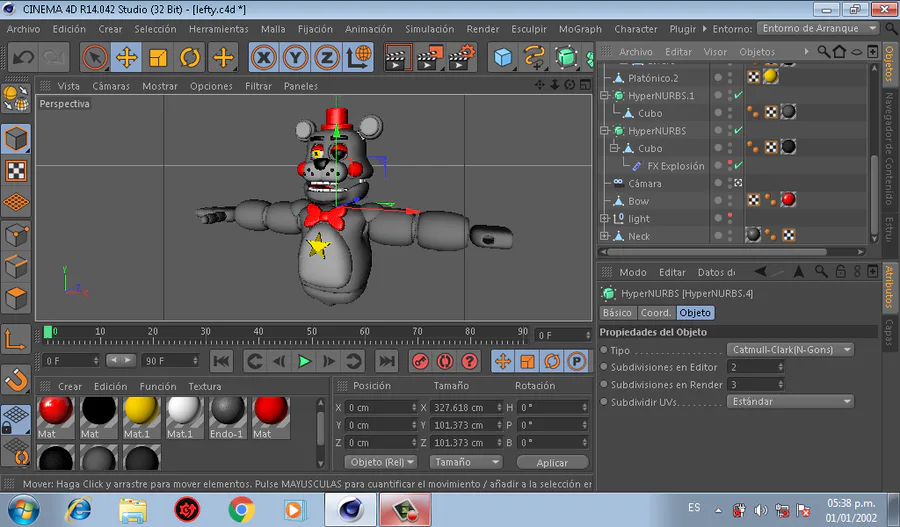This screenshot has width=900, height=527.
Task: Open the spline pen tool icon
Action: coord(534,57)
